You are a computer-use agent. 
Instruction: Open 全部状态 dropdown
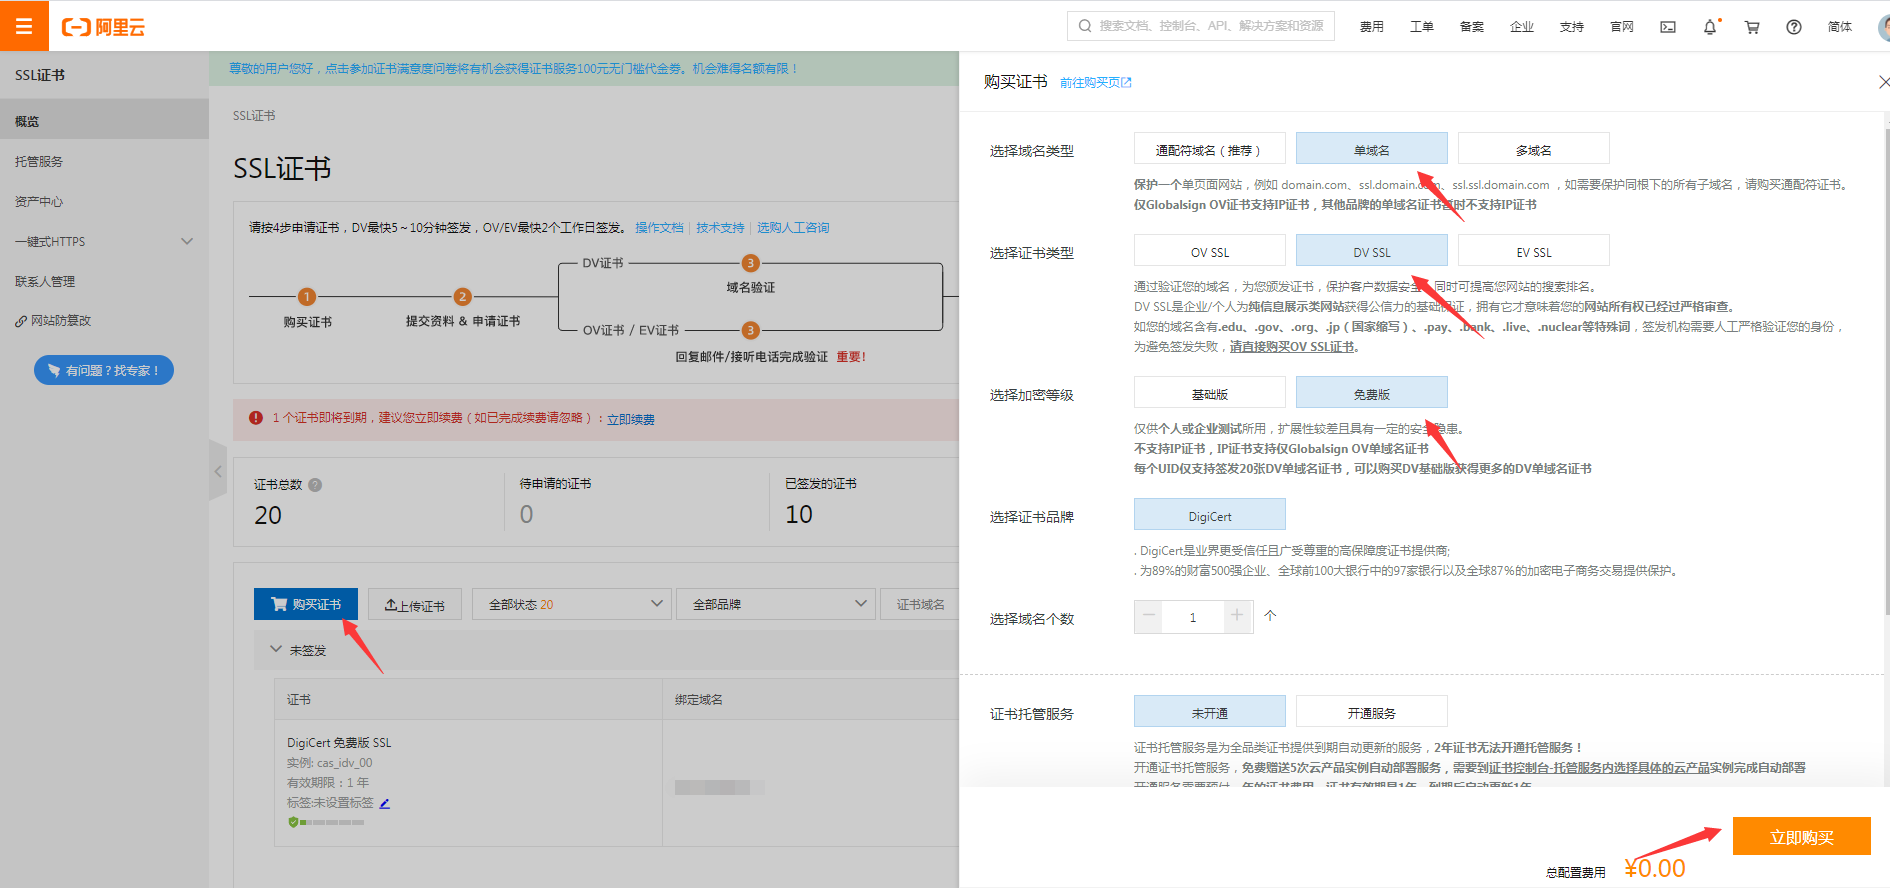pos(571,604)
